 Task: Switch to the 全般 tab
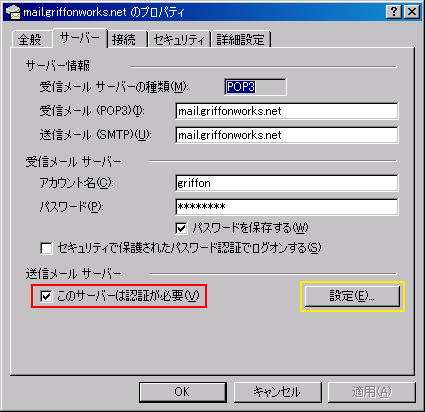click(30, 40)
